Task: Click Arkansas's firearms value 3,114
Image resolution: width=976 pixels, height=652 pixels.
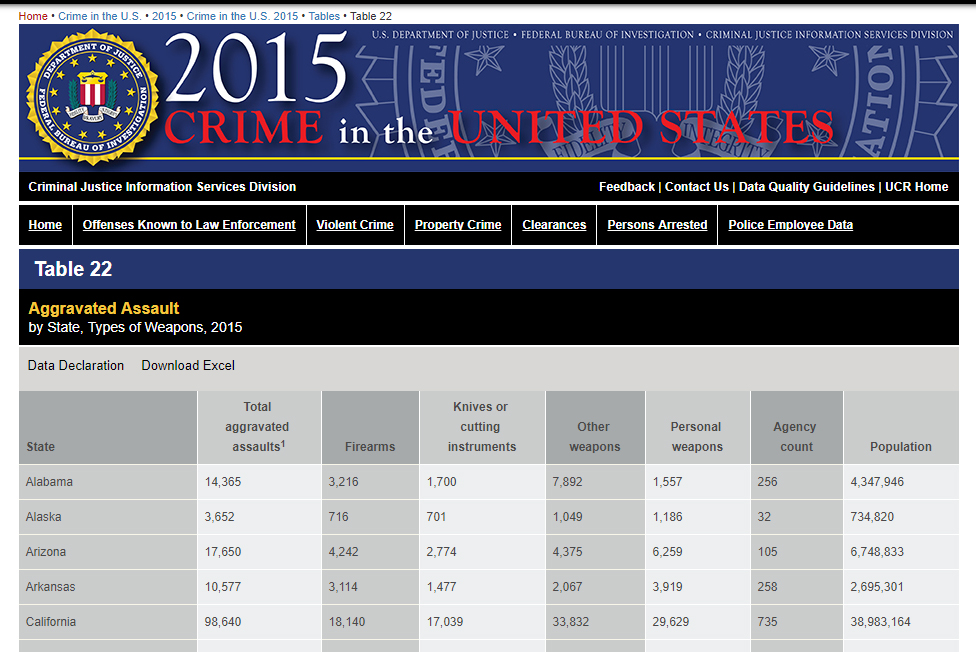Action: pos(343,587)
